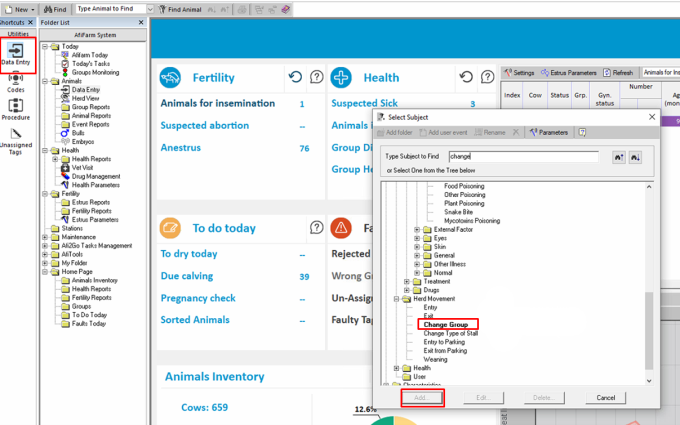The width and height of the screenshot is (680, 425).
Task: Open the Procedure shortcut icon
Action: tap(17, 109)
